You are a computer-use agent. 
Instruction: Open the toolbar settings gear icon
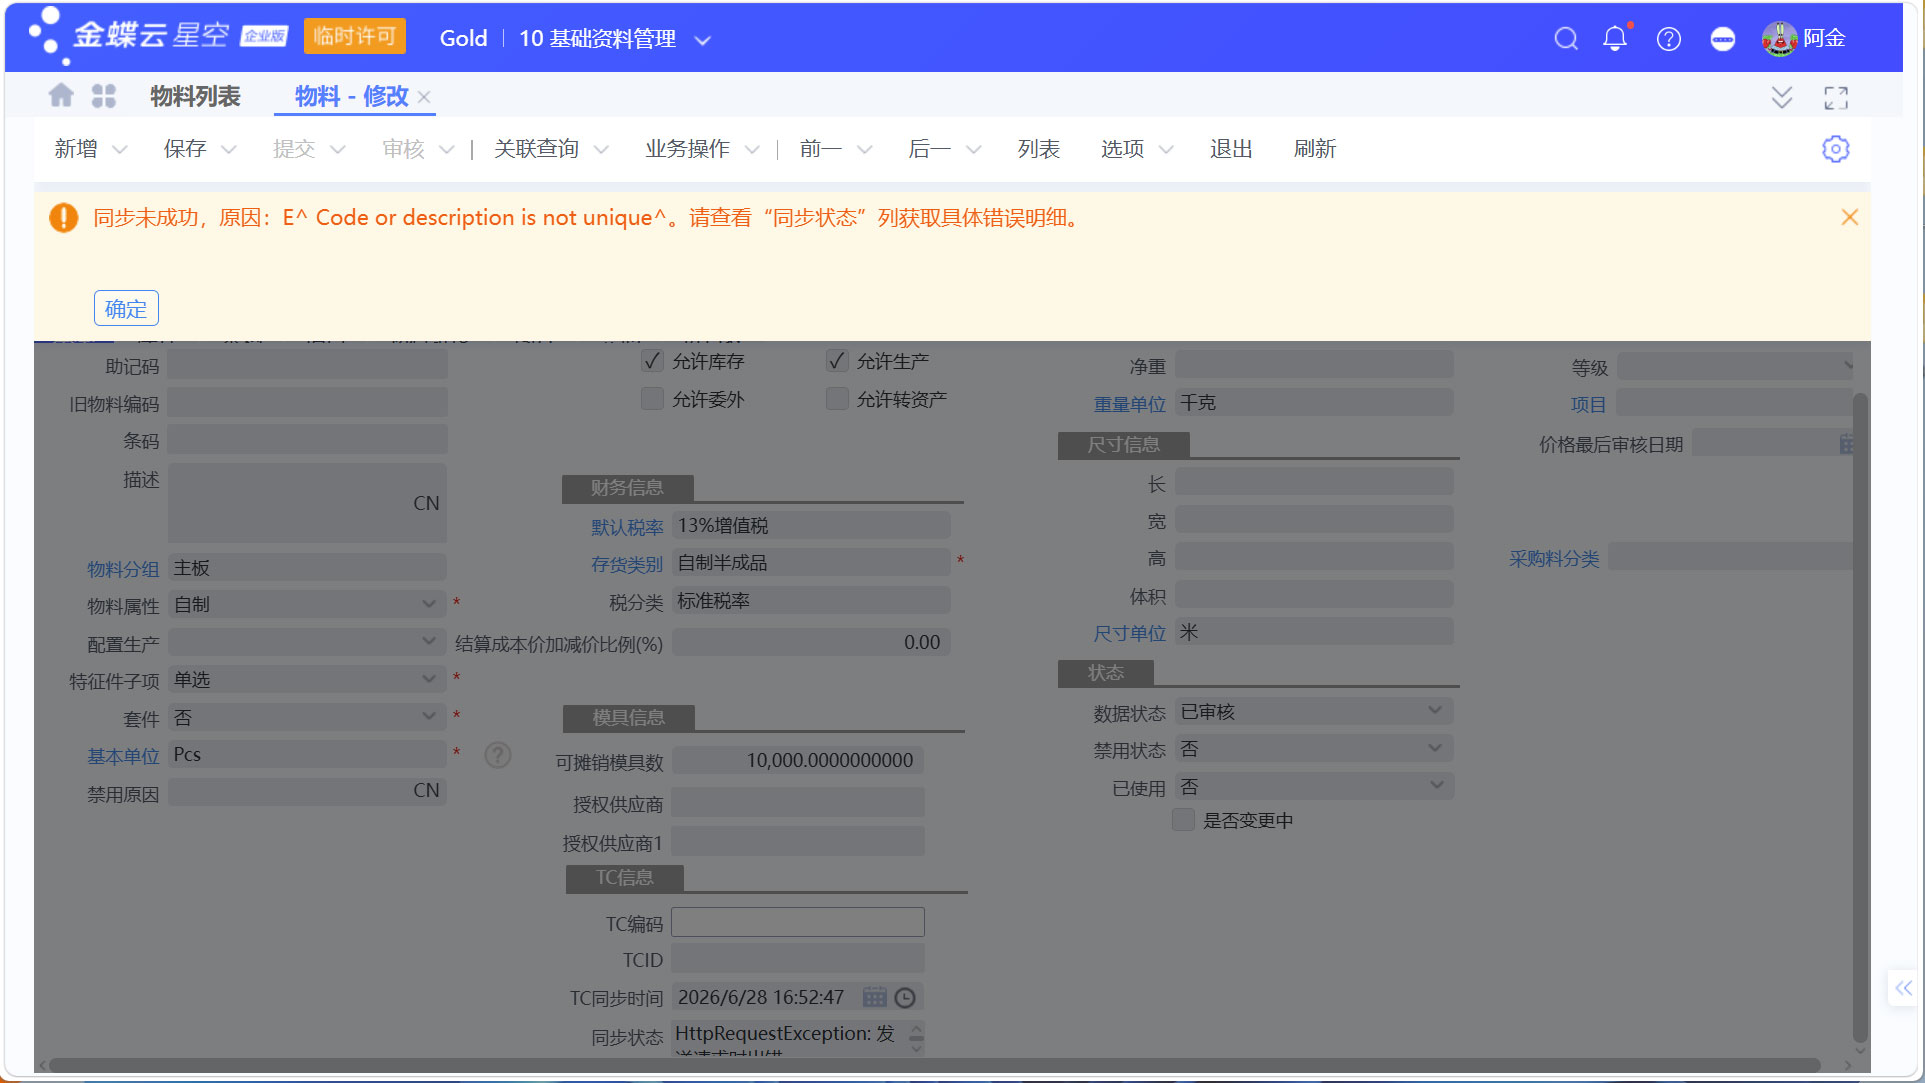(x=1835, y=149)
